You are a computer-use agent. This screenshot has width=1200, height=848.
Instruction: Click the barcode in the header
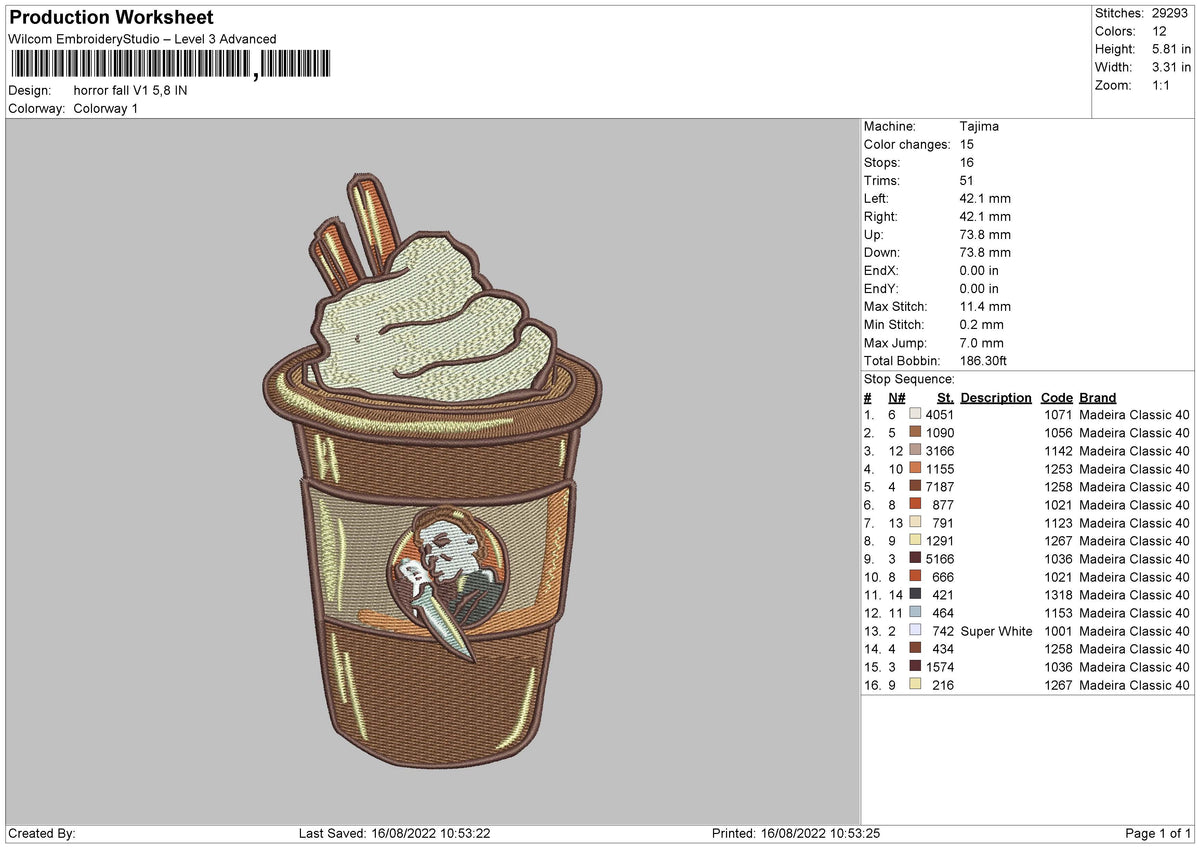172,66
